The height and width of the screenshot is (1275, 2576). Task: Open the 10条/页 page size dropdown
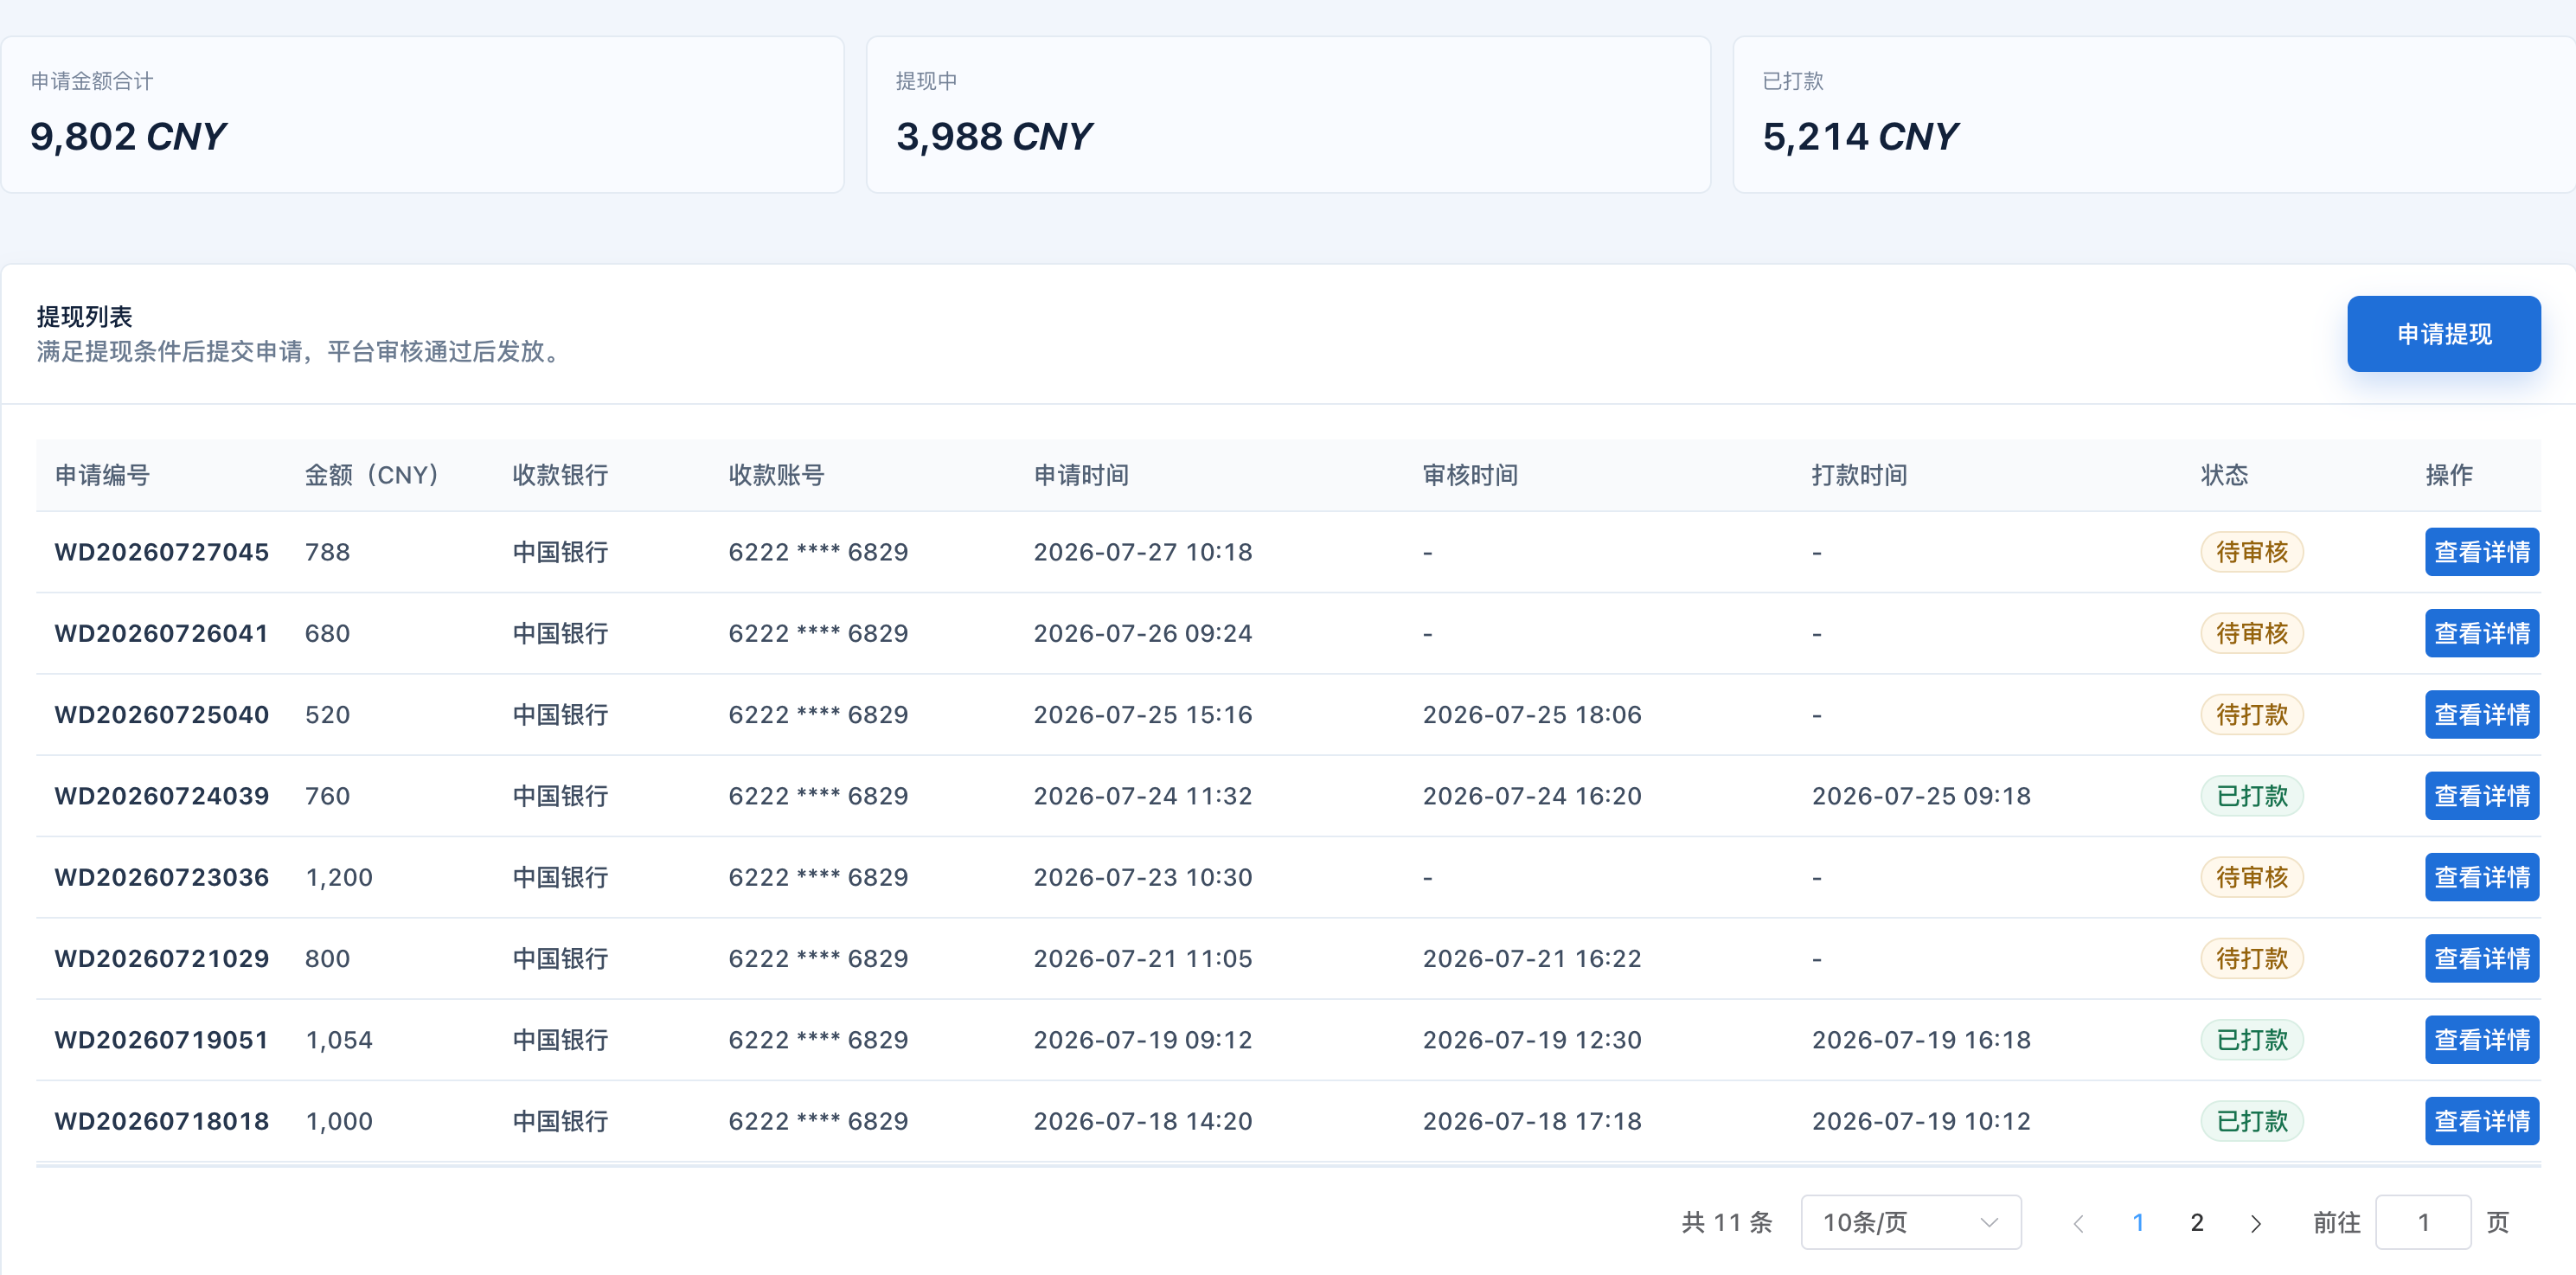1910,1222
